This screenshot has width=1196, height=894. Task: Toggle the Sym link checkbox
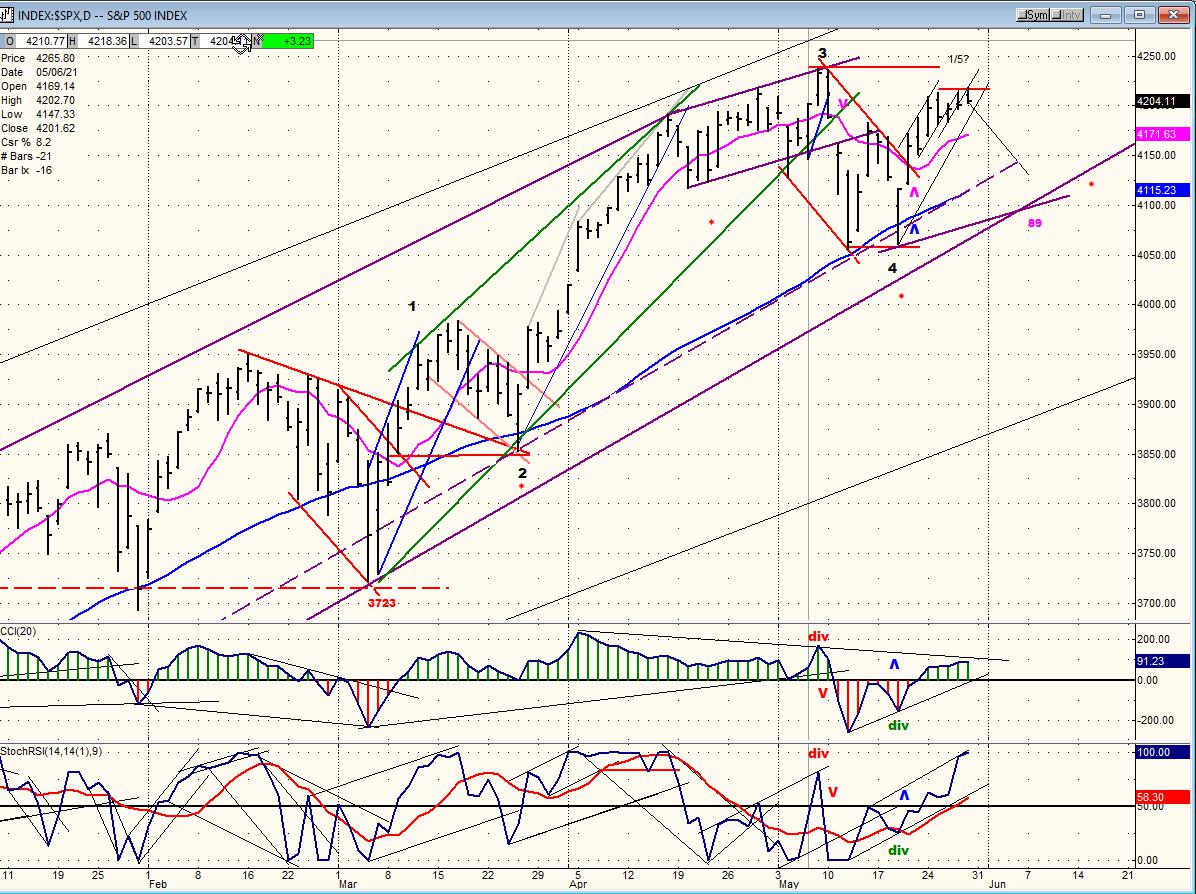pos(1034,14)
